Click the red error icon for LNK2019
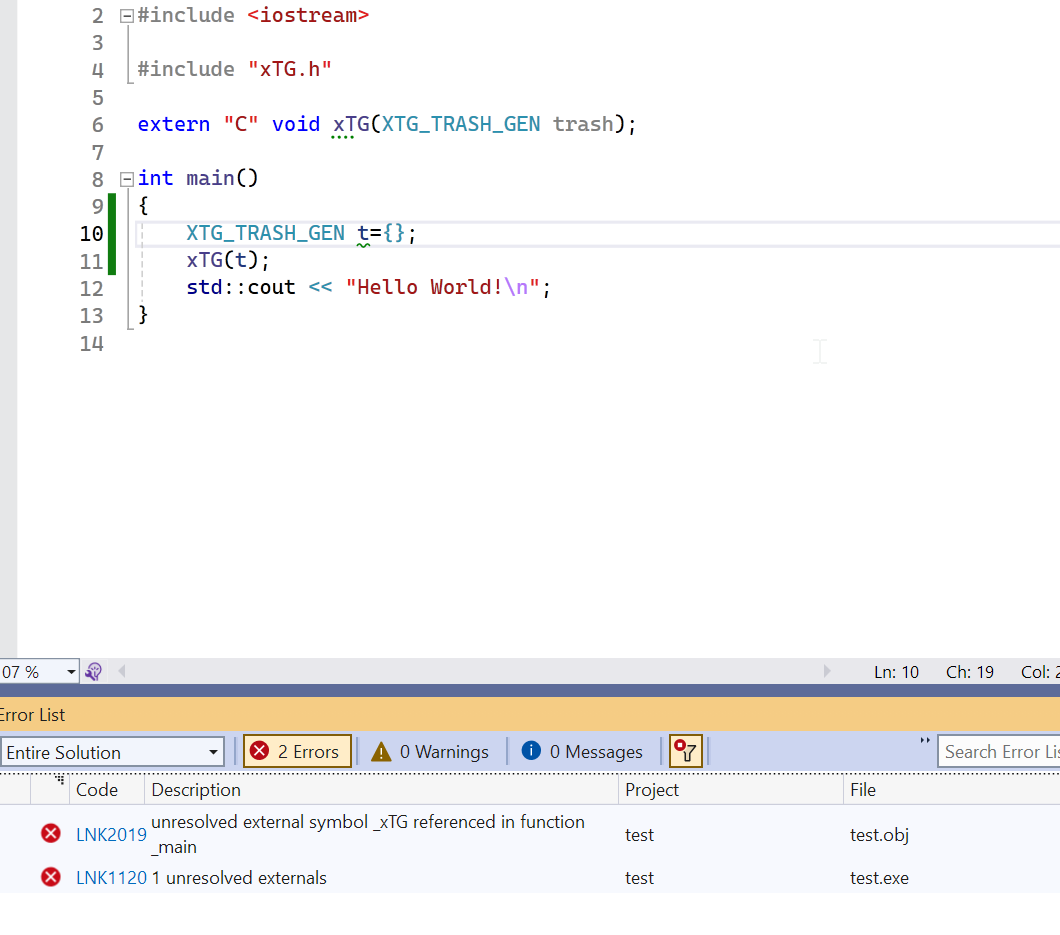 (x=50, y=833)
